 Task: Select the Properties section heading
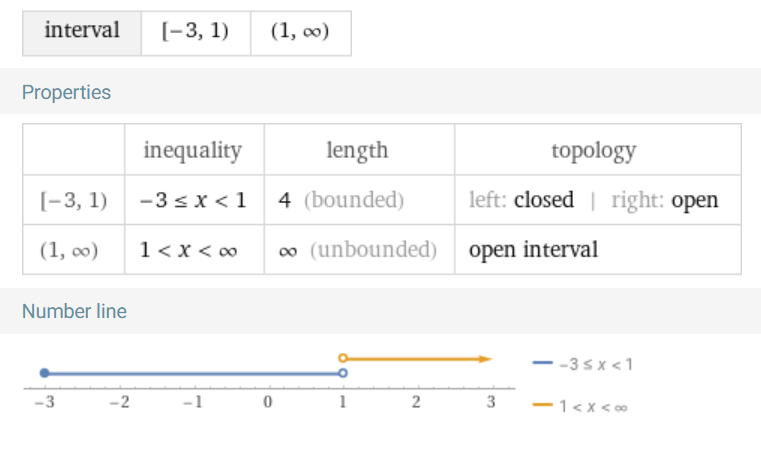66,93
